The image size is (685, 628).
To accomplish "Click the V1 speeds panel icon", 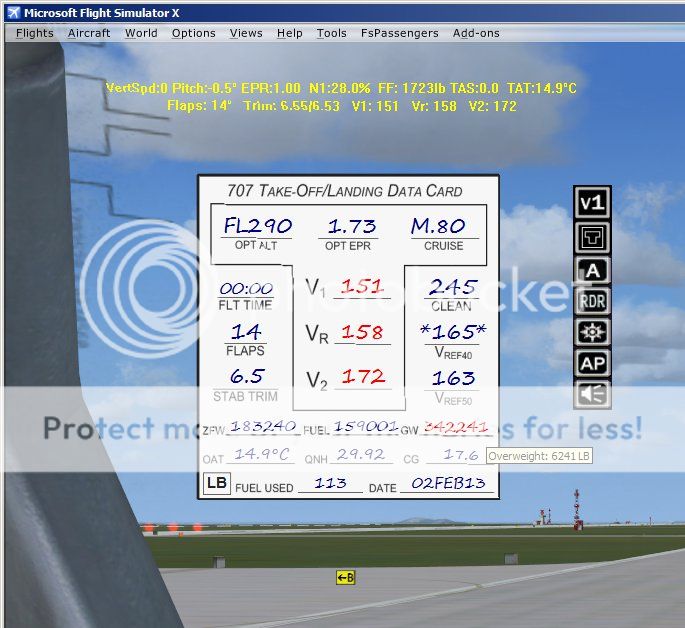I will point(593,203).
